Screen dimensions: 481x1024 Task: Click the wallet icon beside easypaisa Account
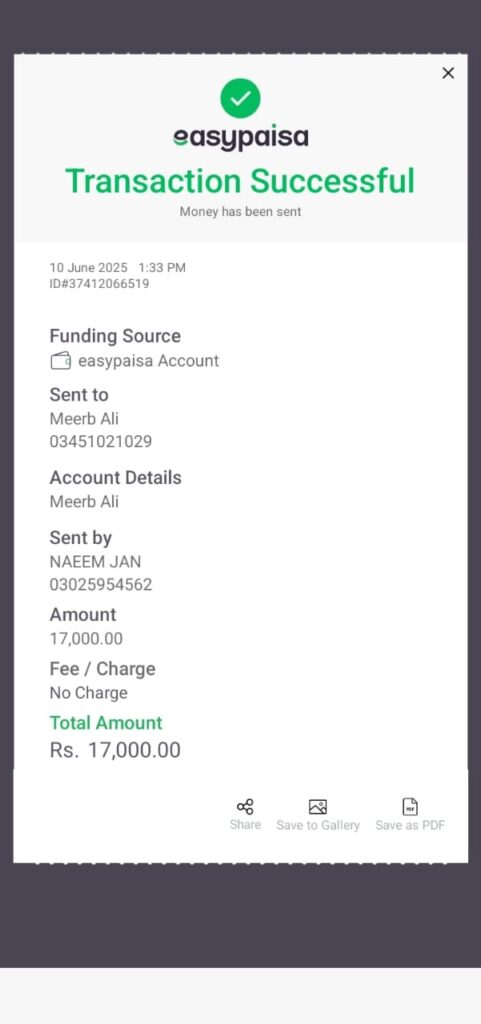(x=61, y=361)
